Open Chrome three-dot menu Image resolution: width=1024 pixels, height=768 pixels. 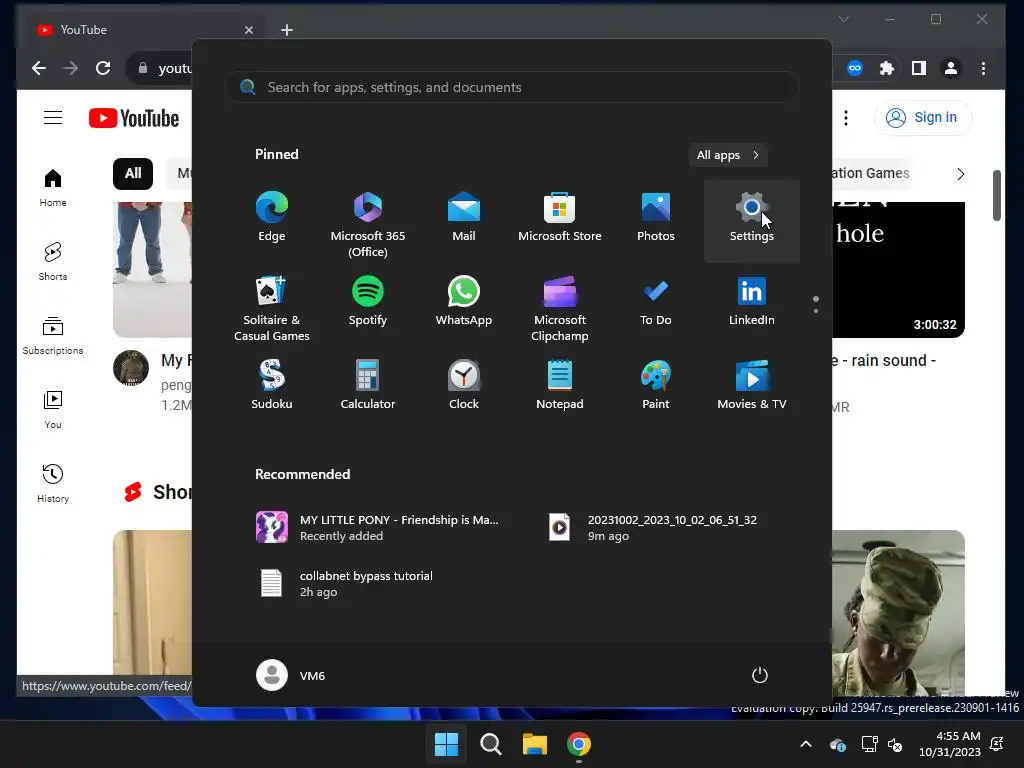point(984,68)
